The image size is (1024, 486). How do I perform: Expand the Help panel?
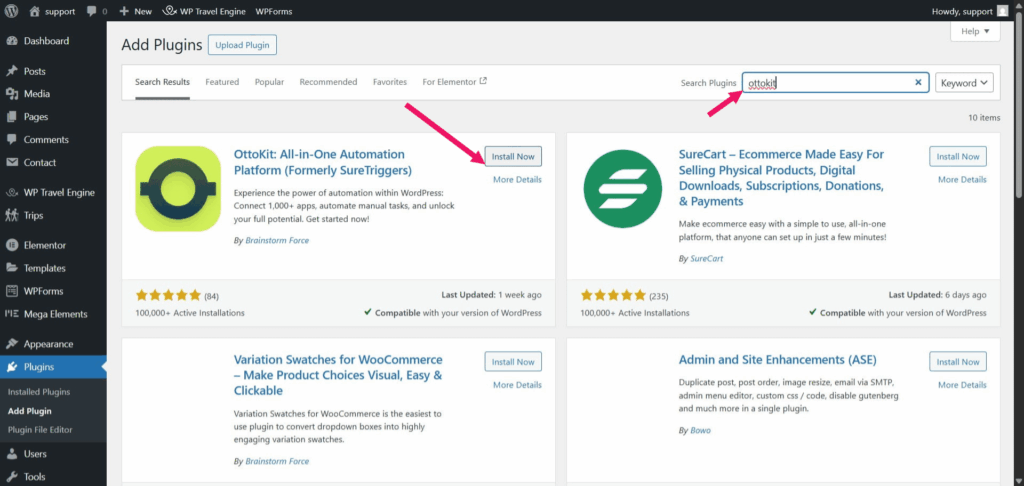(976, 31)
